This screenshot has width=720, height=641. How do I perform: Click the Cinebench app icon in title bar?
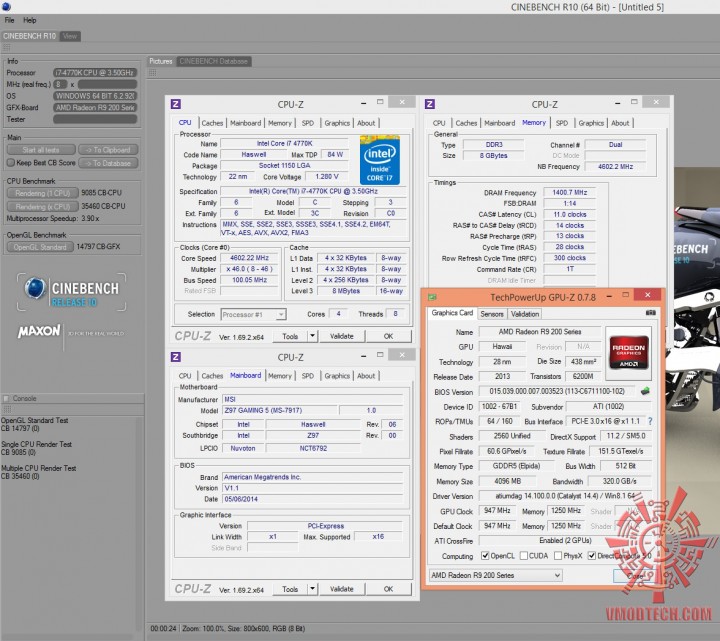click(6, 6)
